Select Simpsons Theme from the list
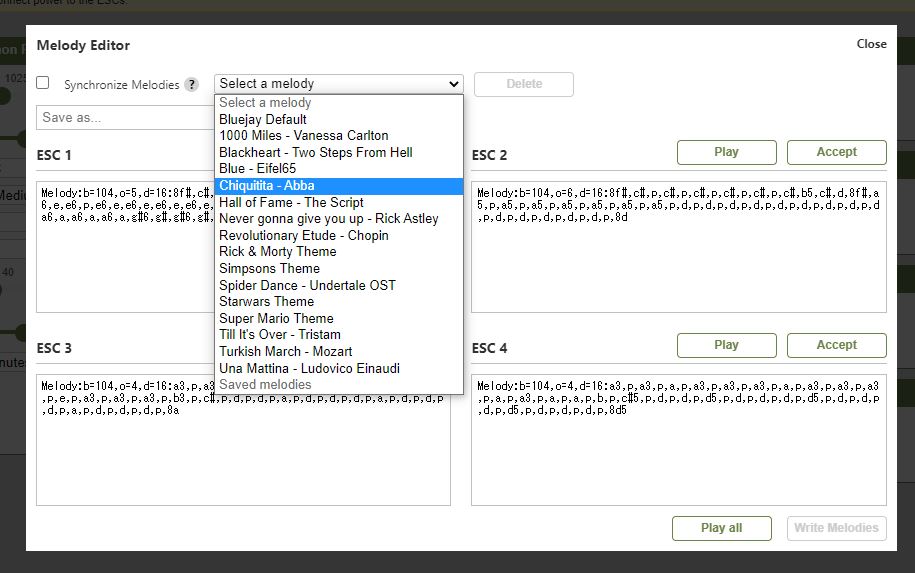 coord(339,269)
